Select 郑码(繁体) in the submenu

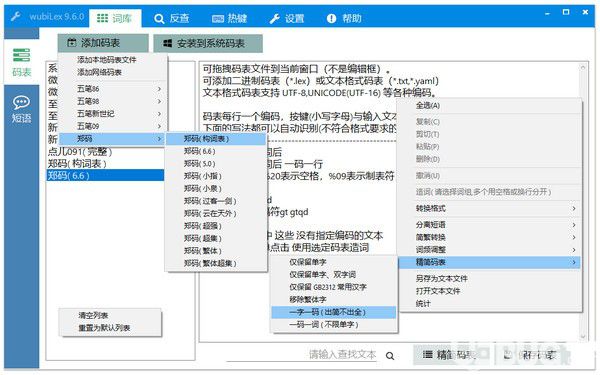click(x=216, y=251)
